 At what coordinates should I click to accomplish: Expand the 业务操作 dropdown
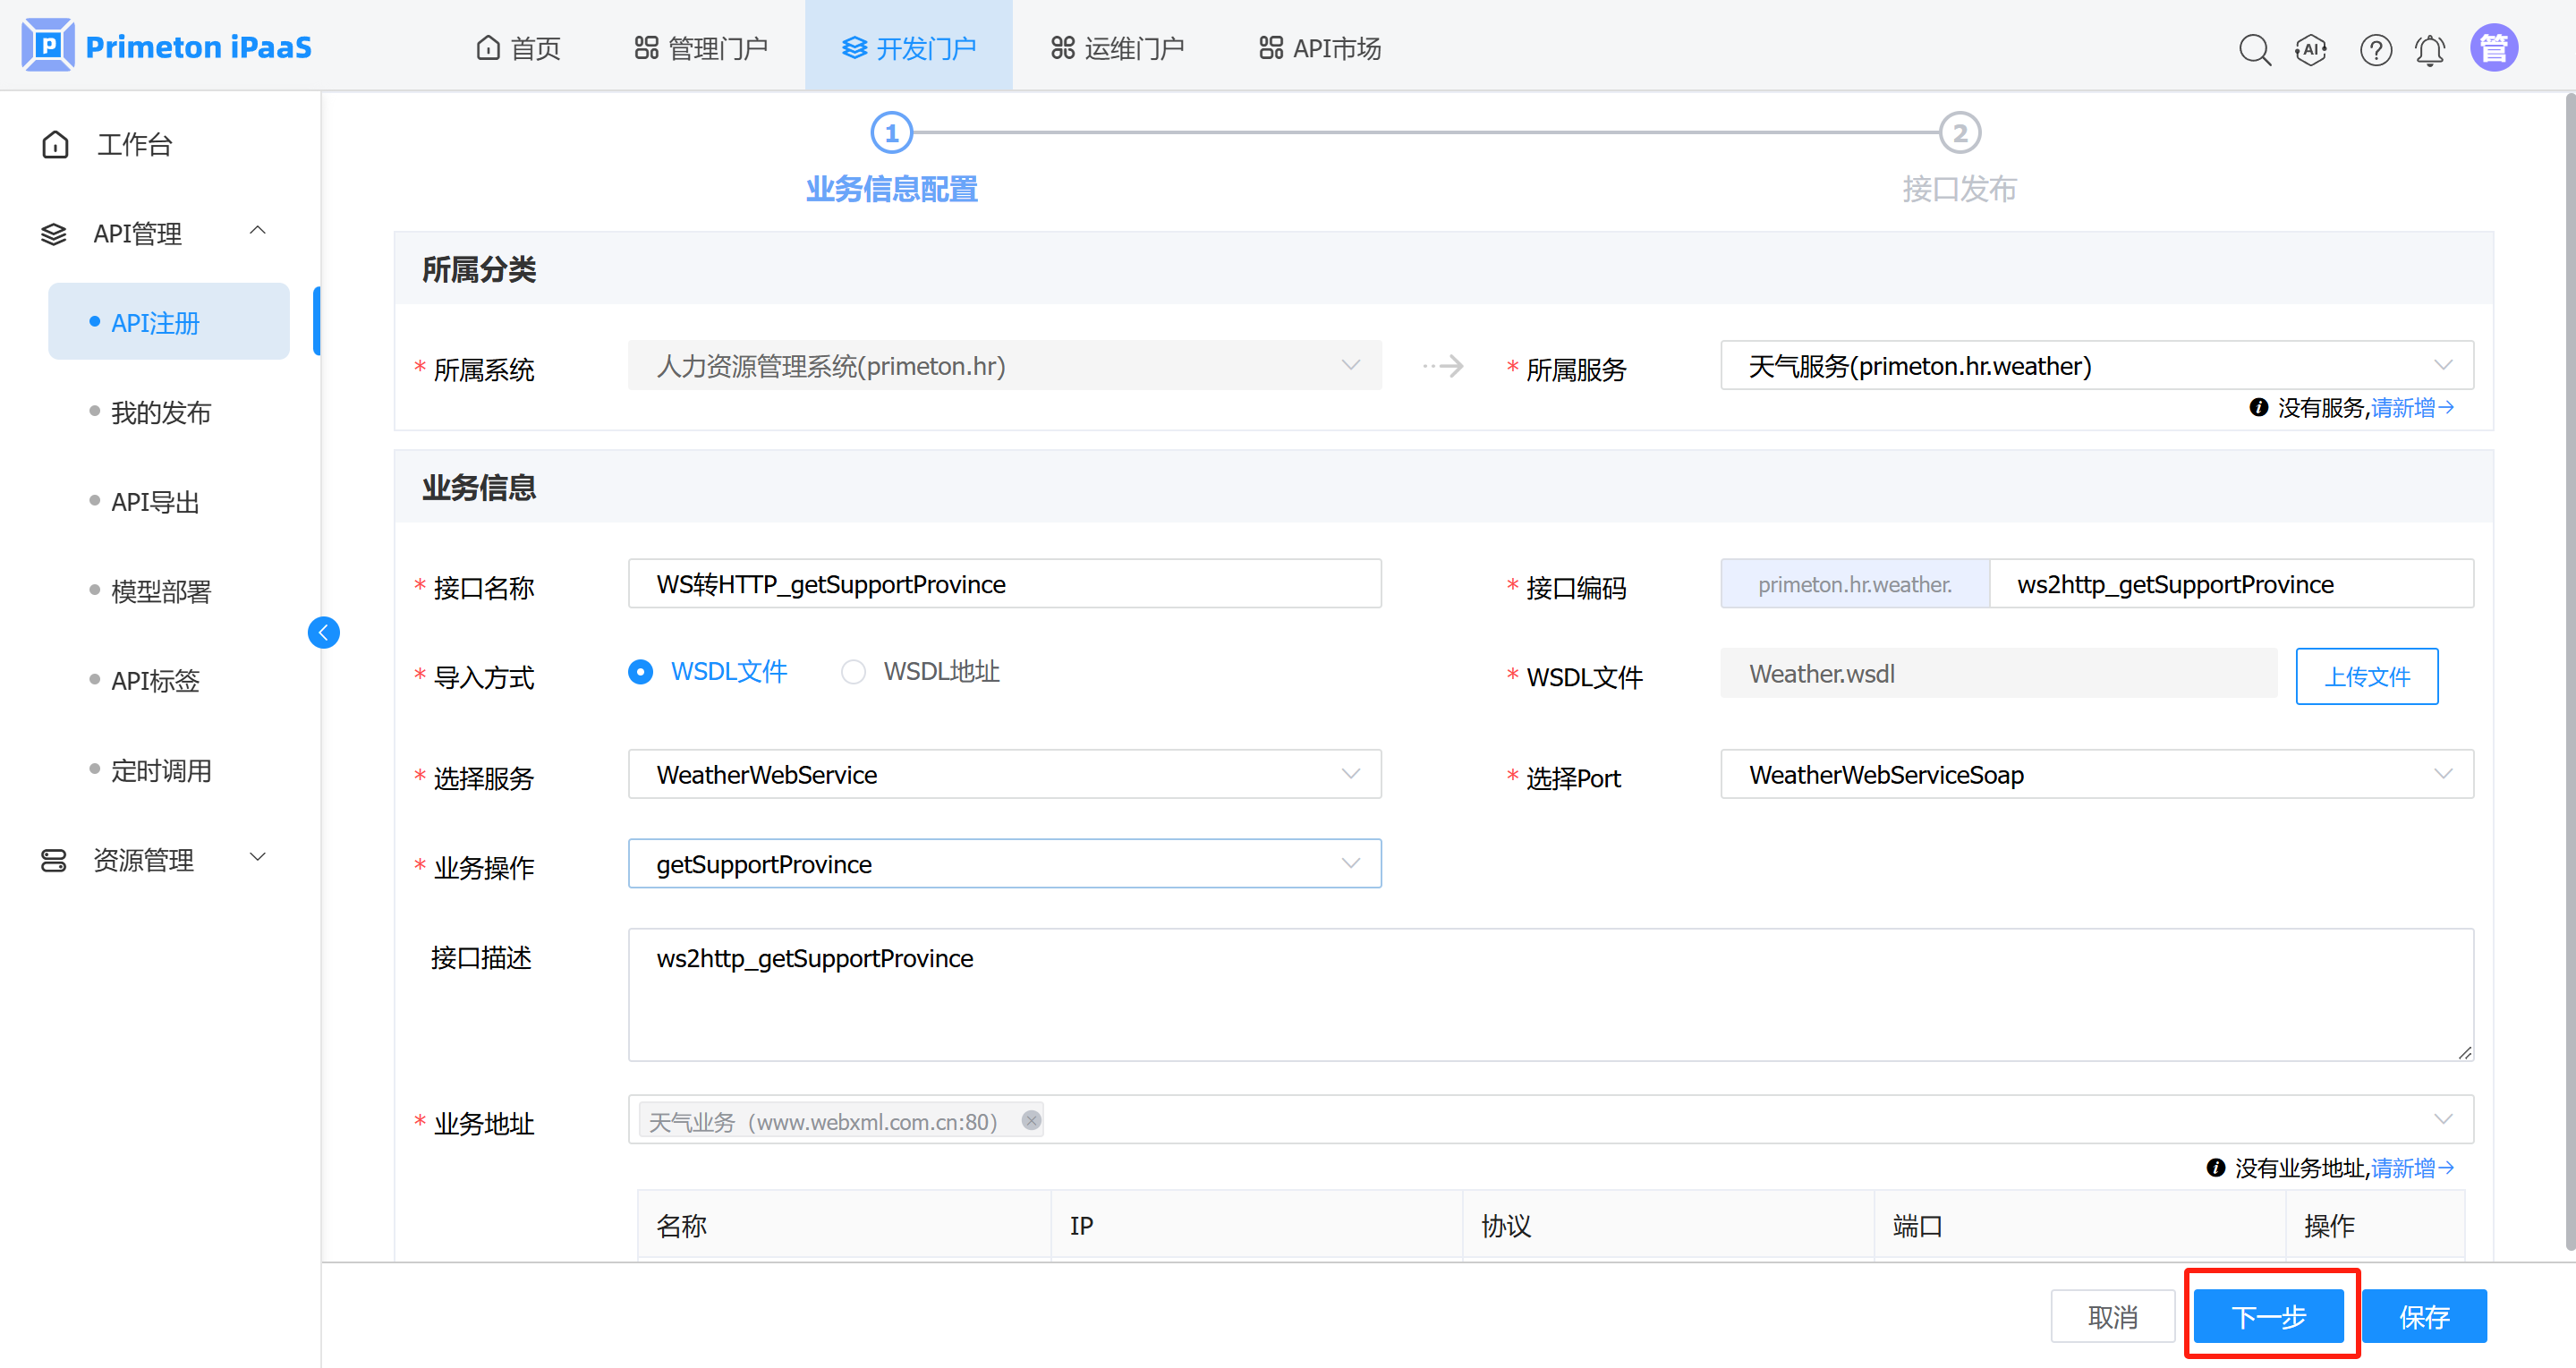click(x=1004, y=864)
